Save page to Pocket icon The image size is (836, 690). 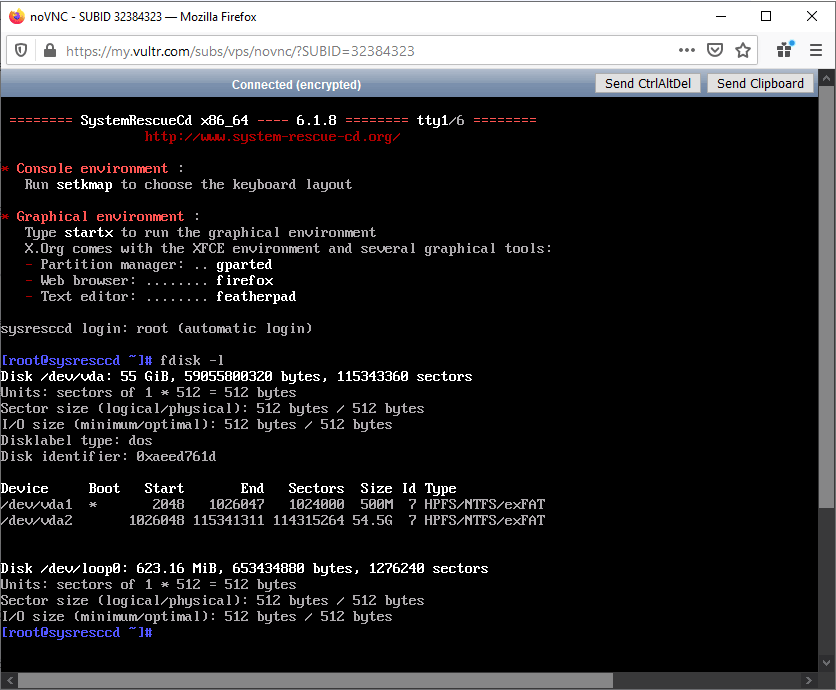[x=714, y=50]
